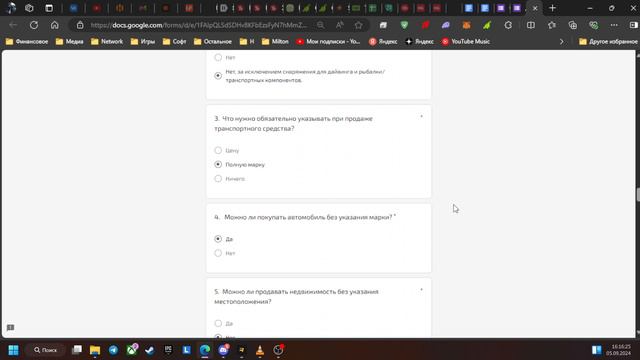Expand the "Milton" bookmarks folder
Image resolution: width=640 pixels, height=360 pixels.
[x=275, y=41]
